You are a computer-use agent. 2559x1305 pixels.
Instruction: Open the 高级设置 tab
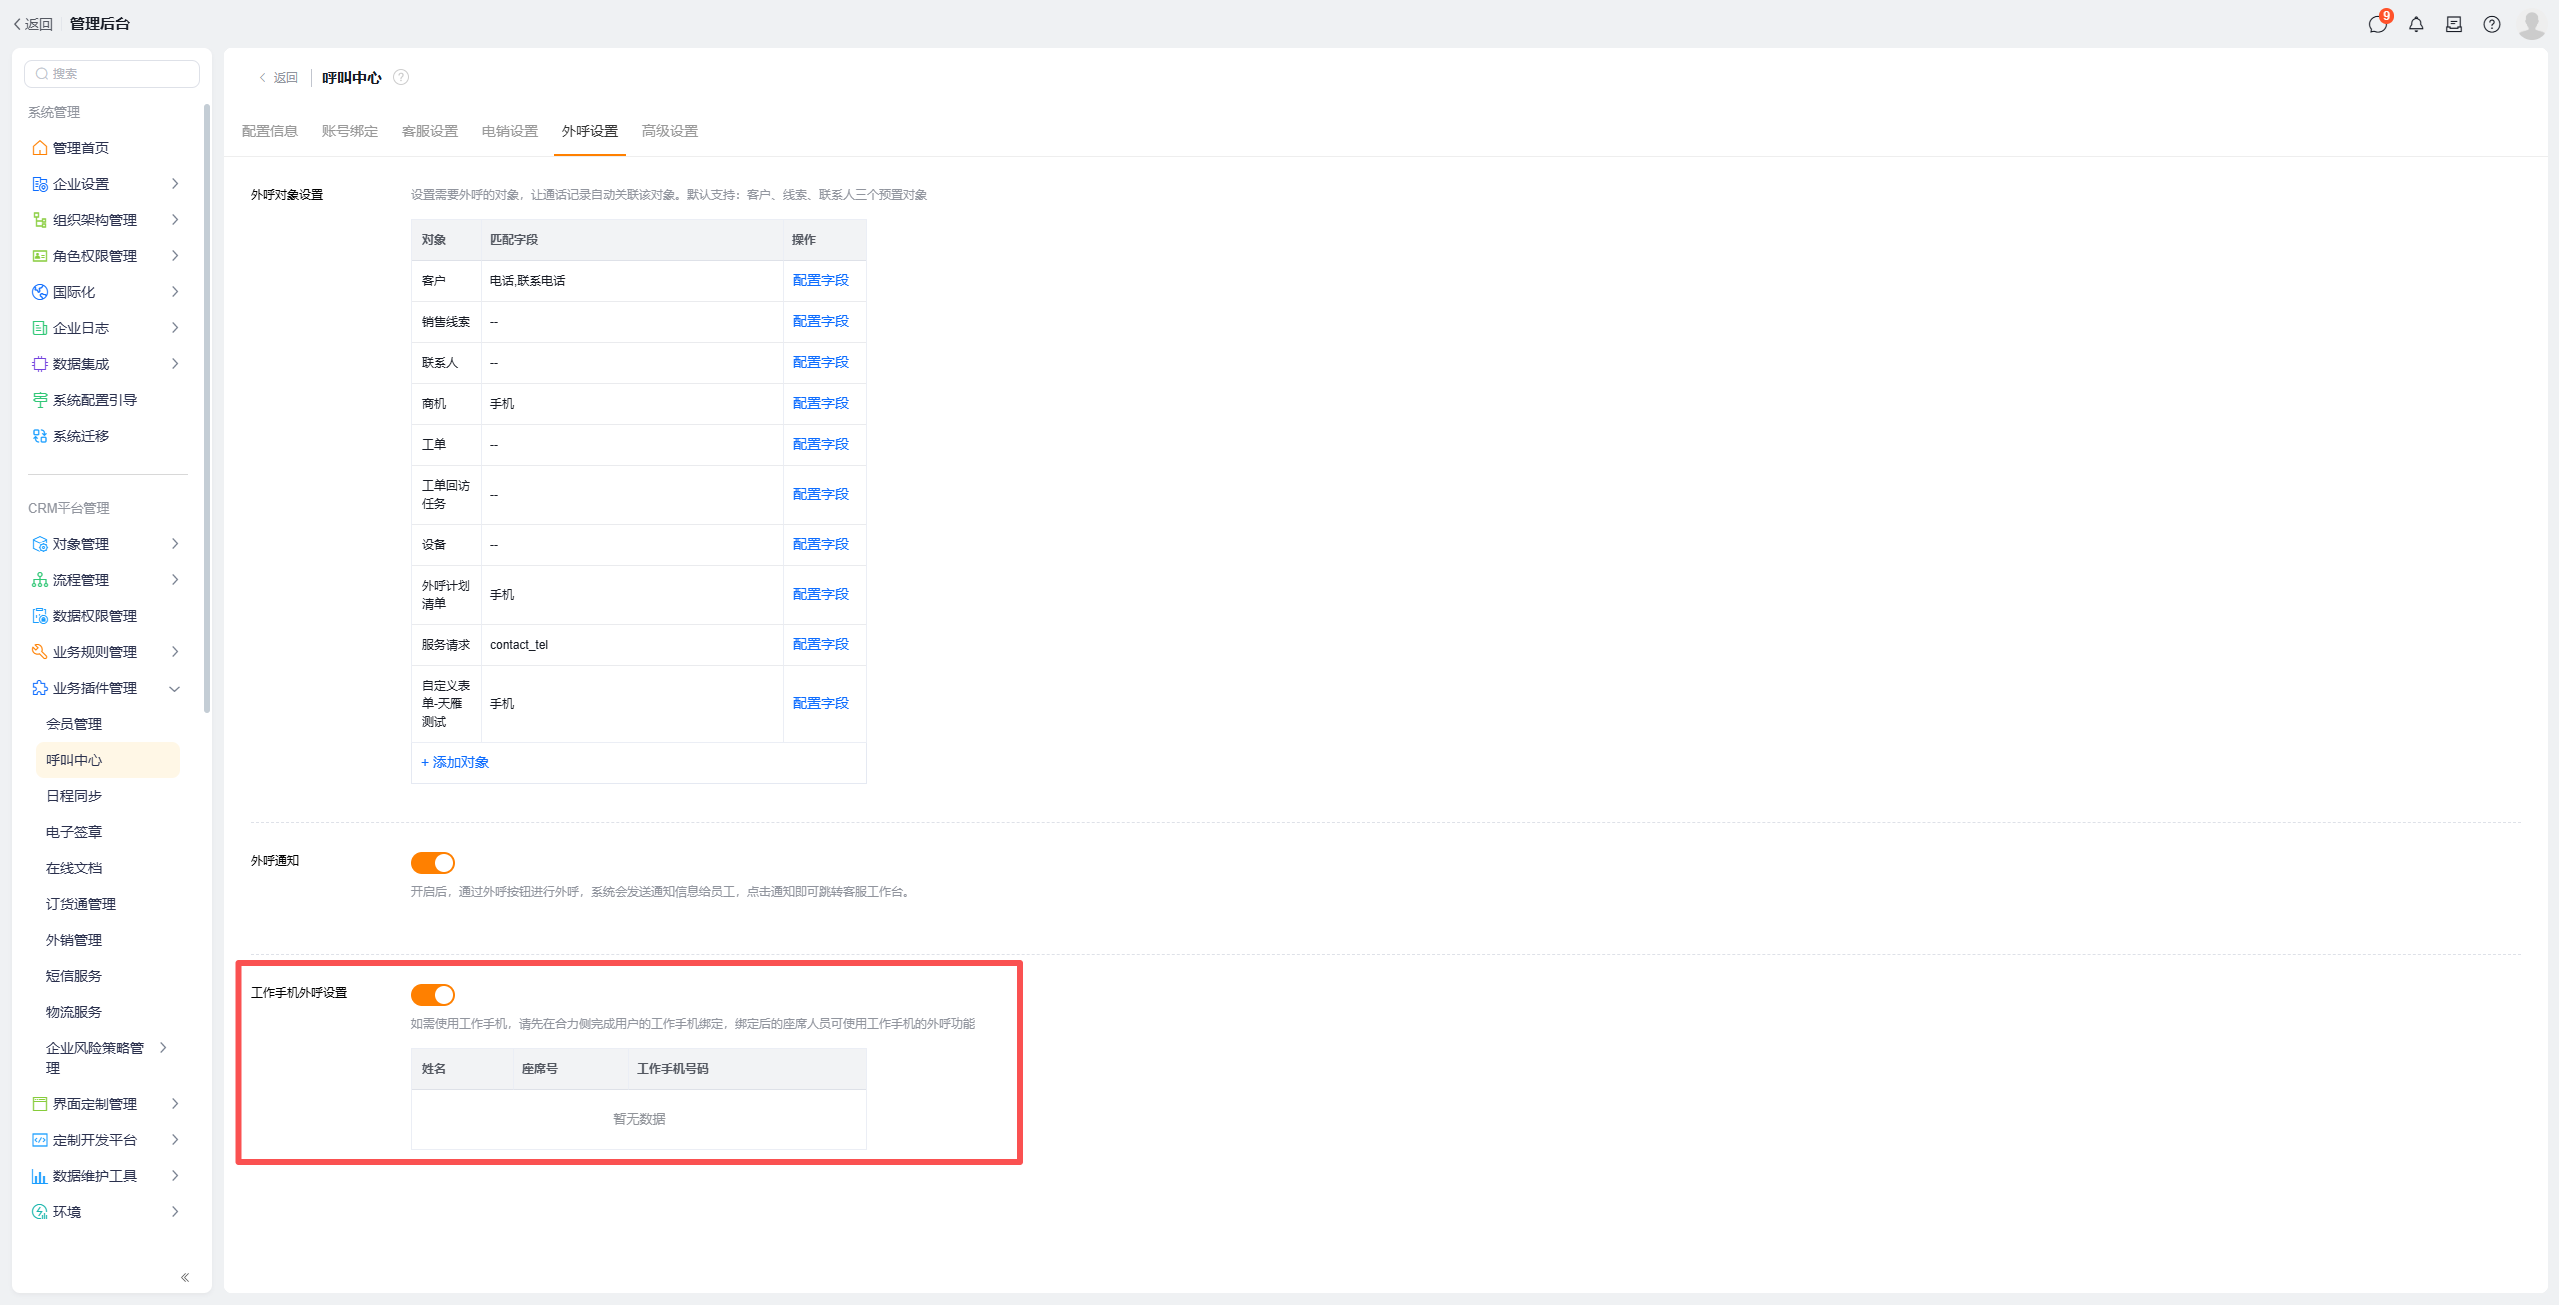pos(670,131)
